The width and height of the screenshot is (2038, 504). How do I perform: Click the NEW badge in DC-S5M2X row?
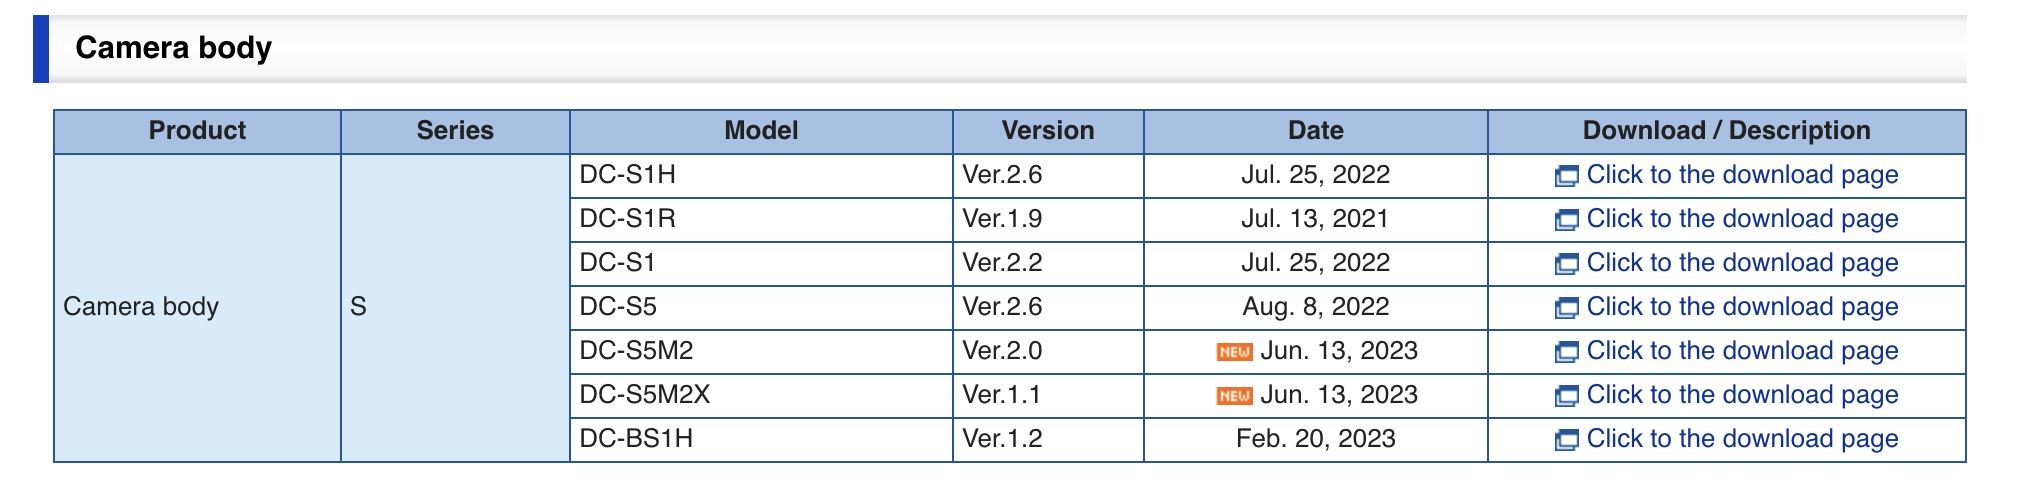coord(1234,396)
